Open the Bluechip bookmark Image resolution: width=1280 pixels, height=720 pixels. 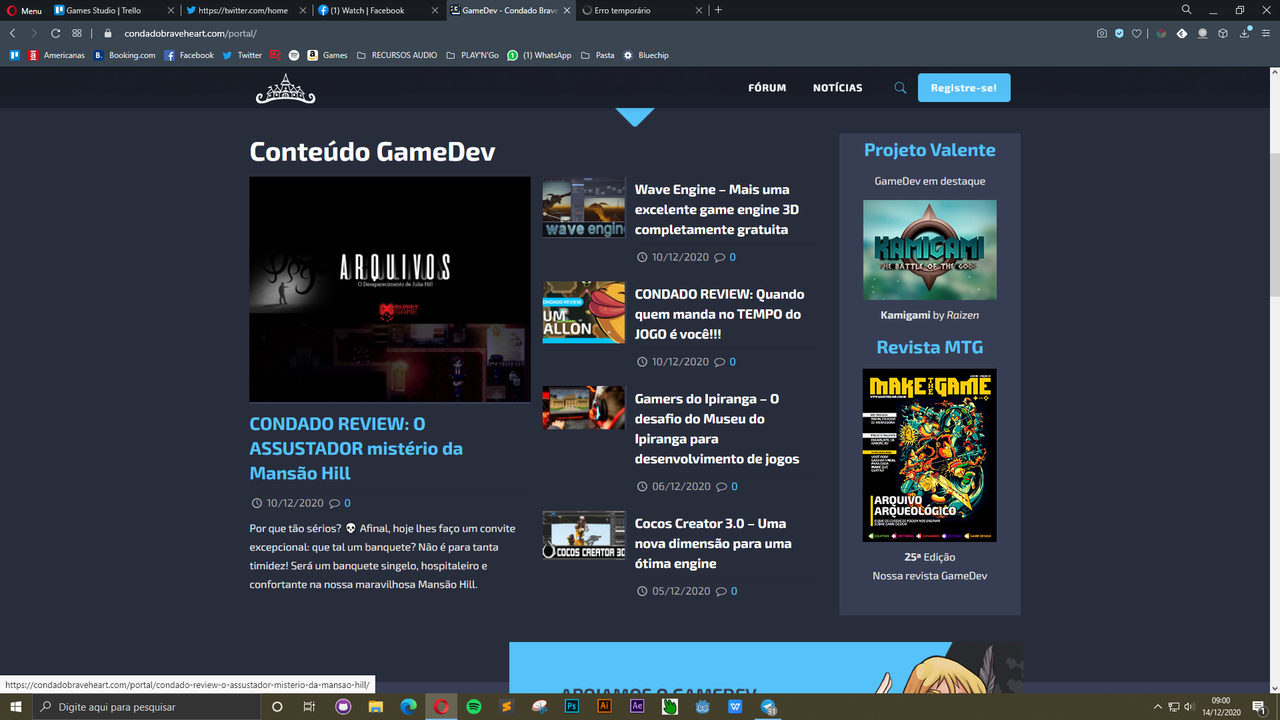[x=646, y=55]
